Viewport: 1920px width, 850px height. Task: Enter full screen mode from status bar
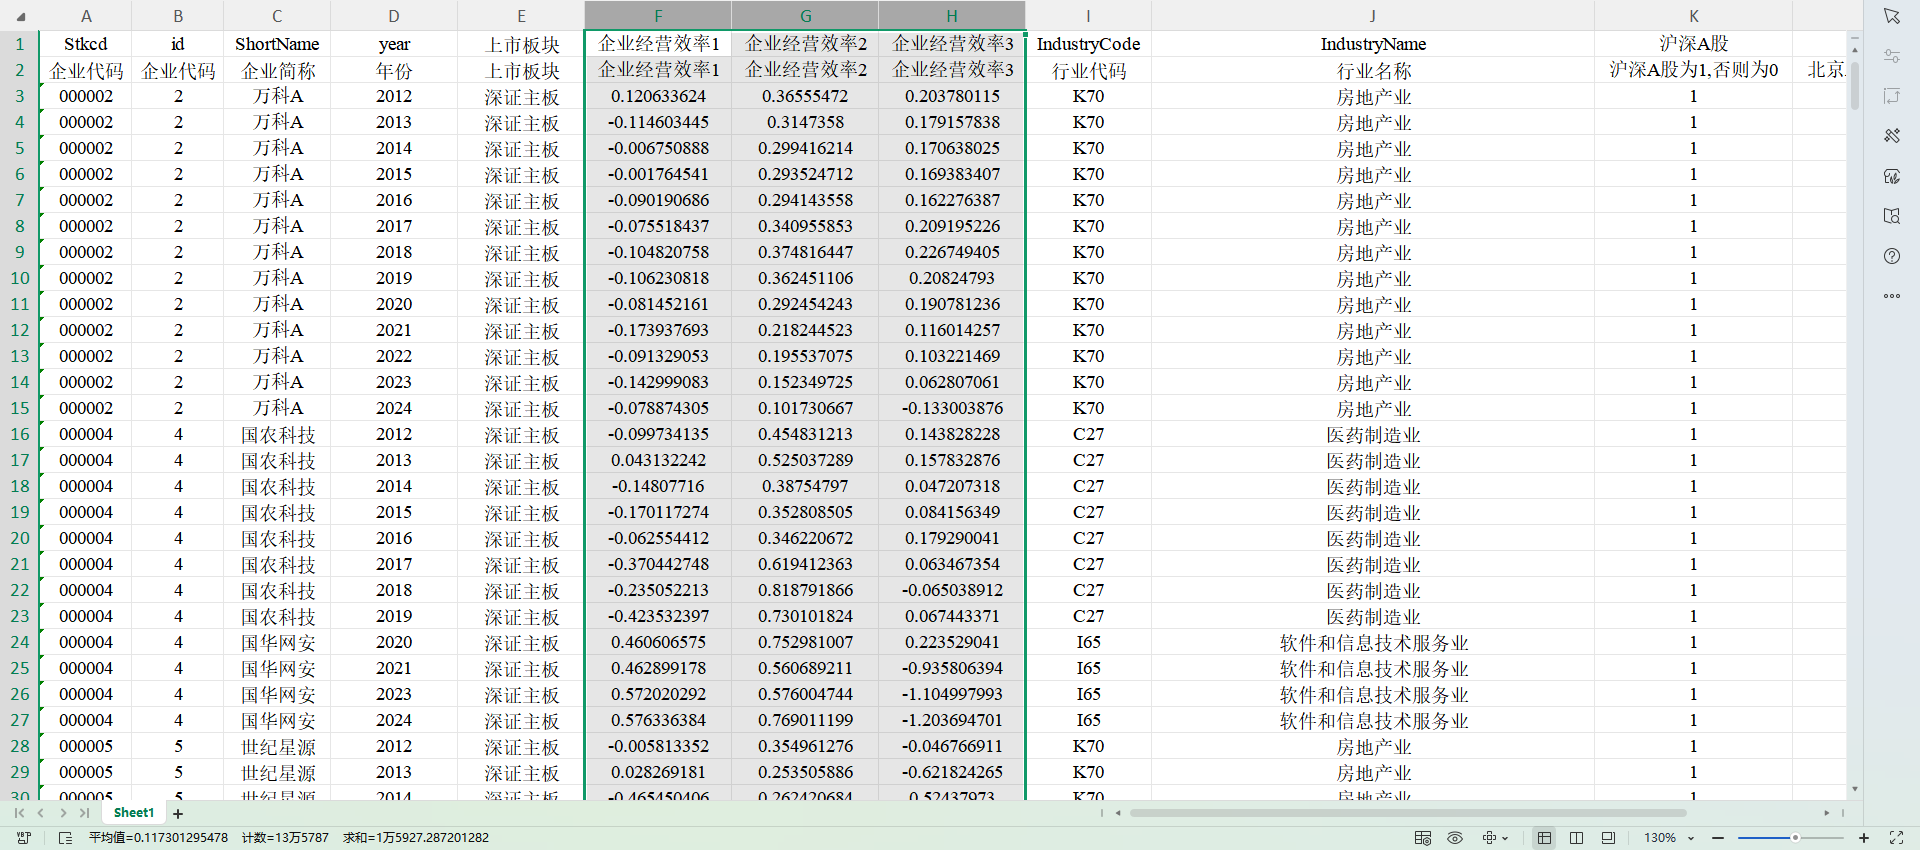coord(1896,838)
